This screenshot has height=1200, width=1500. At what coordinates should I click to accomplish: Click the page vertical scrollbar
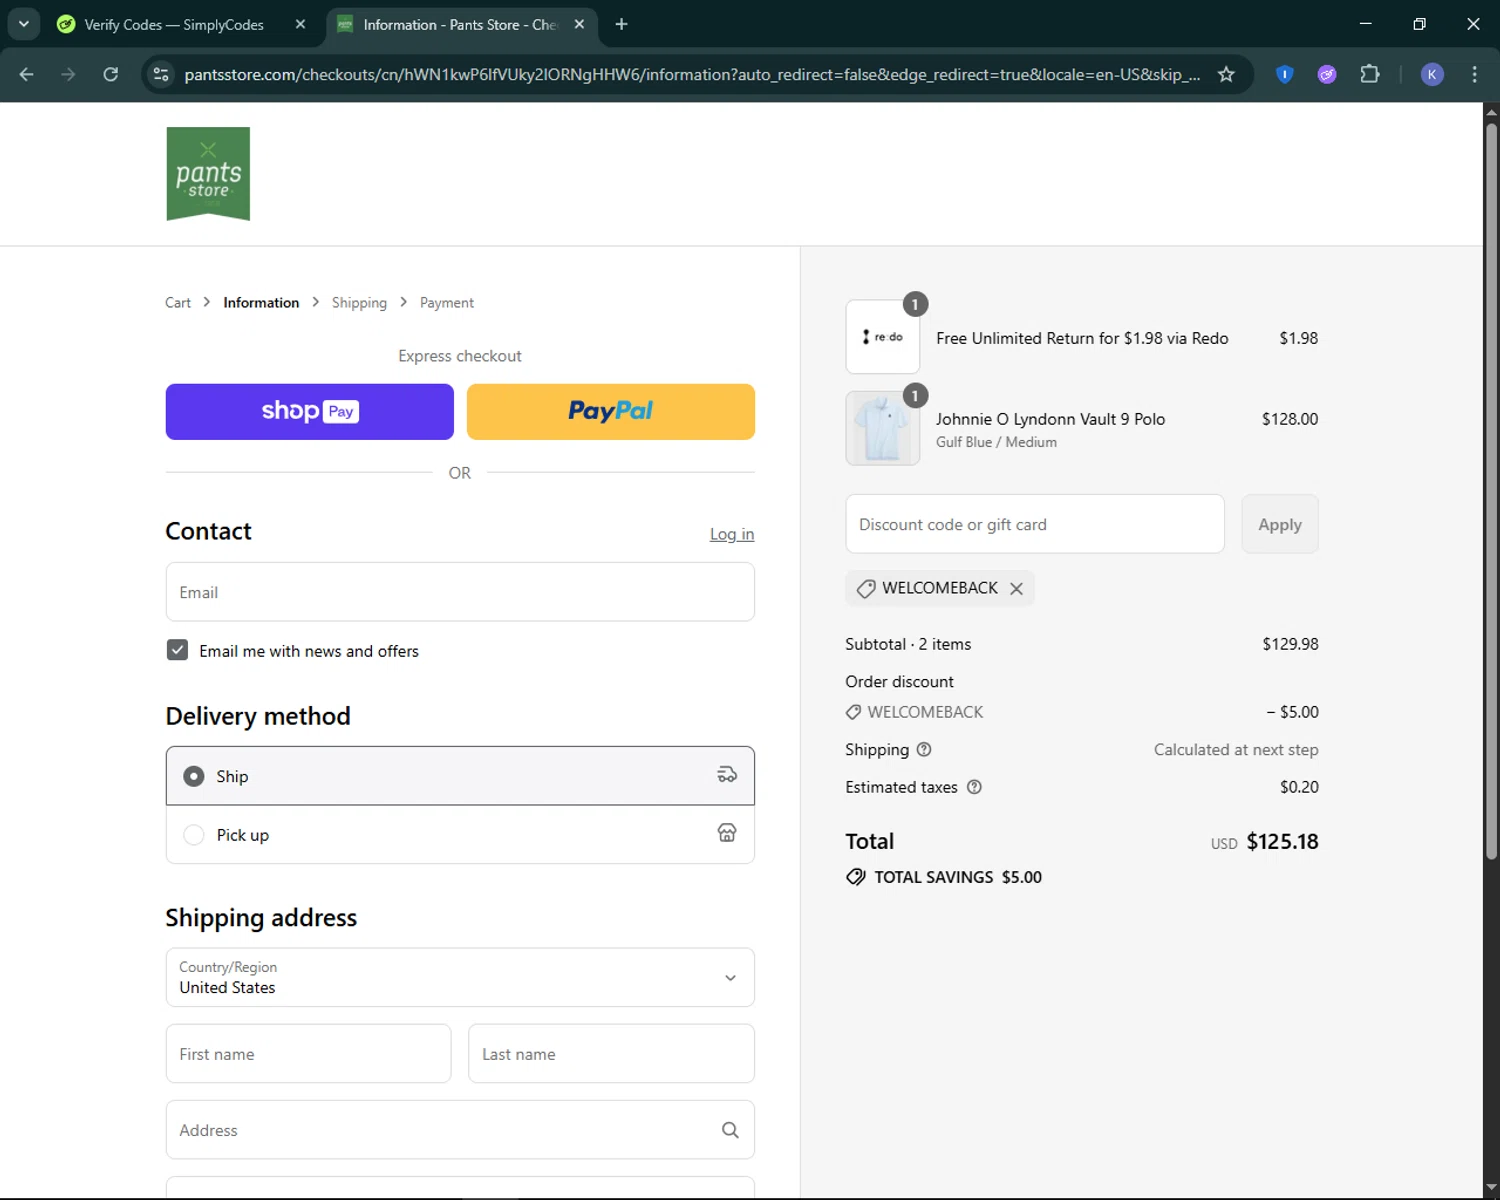[1491, 490]
